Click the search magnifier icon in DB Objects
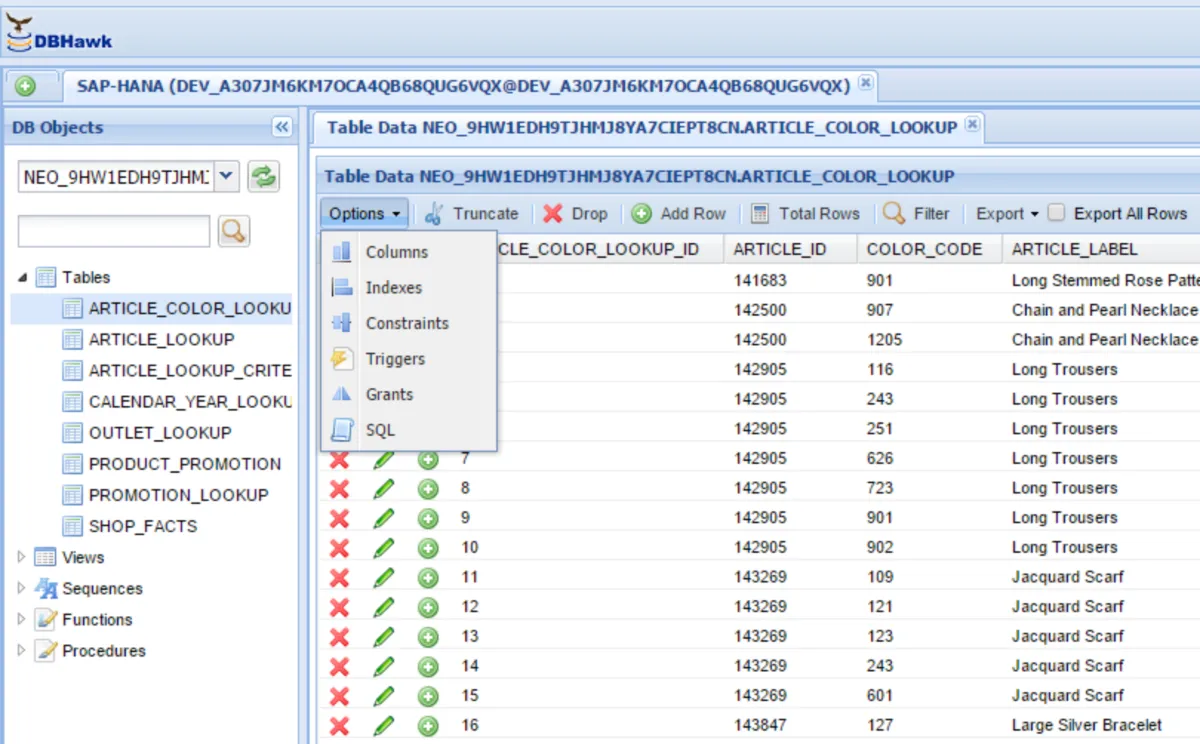Image resolution: width=1200 pixels, height=744 pixels. [x=233, y=231]
